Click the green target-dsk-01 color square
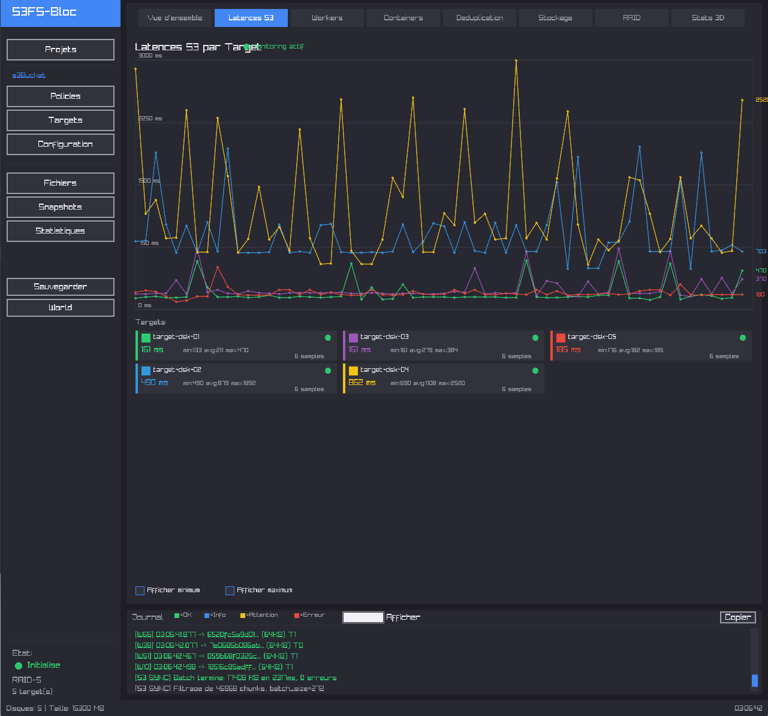This screenshot has height=716, width=768. [146, 338]
